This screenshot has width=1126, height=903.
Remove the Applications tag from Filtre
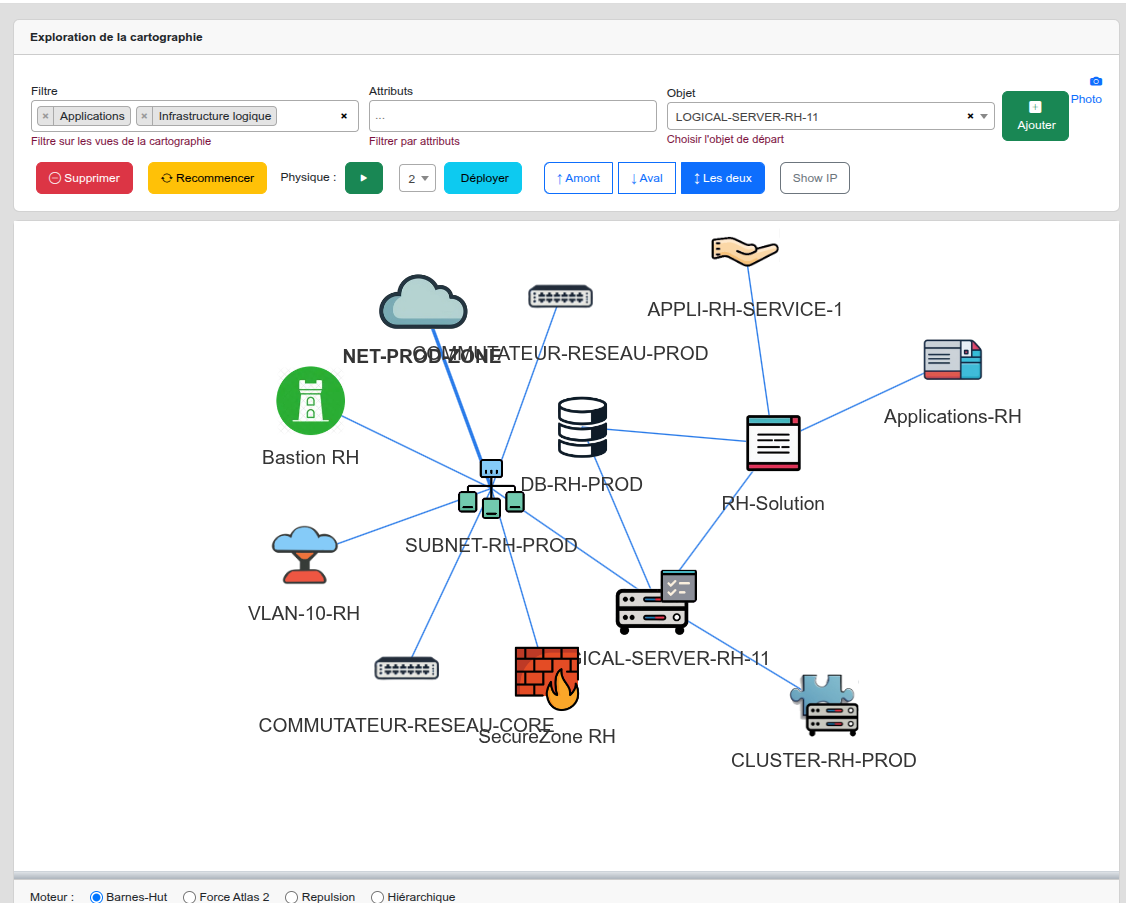[x=45, y=116]
